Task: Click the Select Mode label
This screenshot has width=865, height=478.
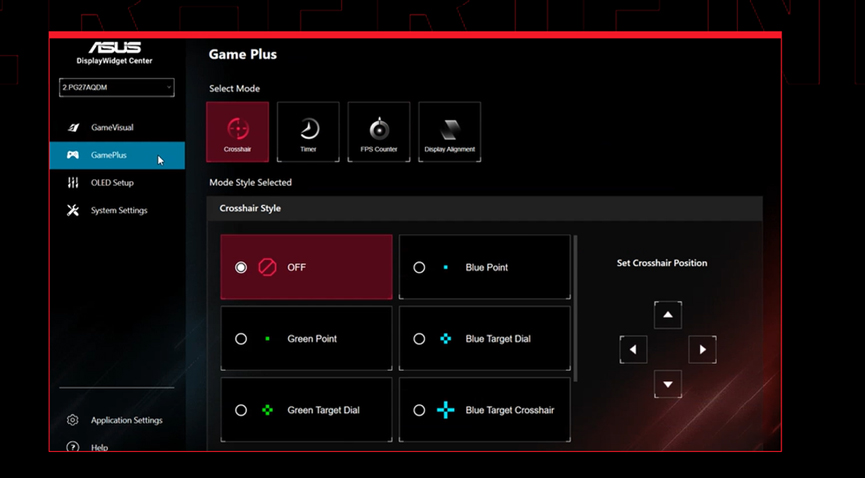Action: pyautogui.click(x=234, y=88)
